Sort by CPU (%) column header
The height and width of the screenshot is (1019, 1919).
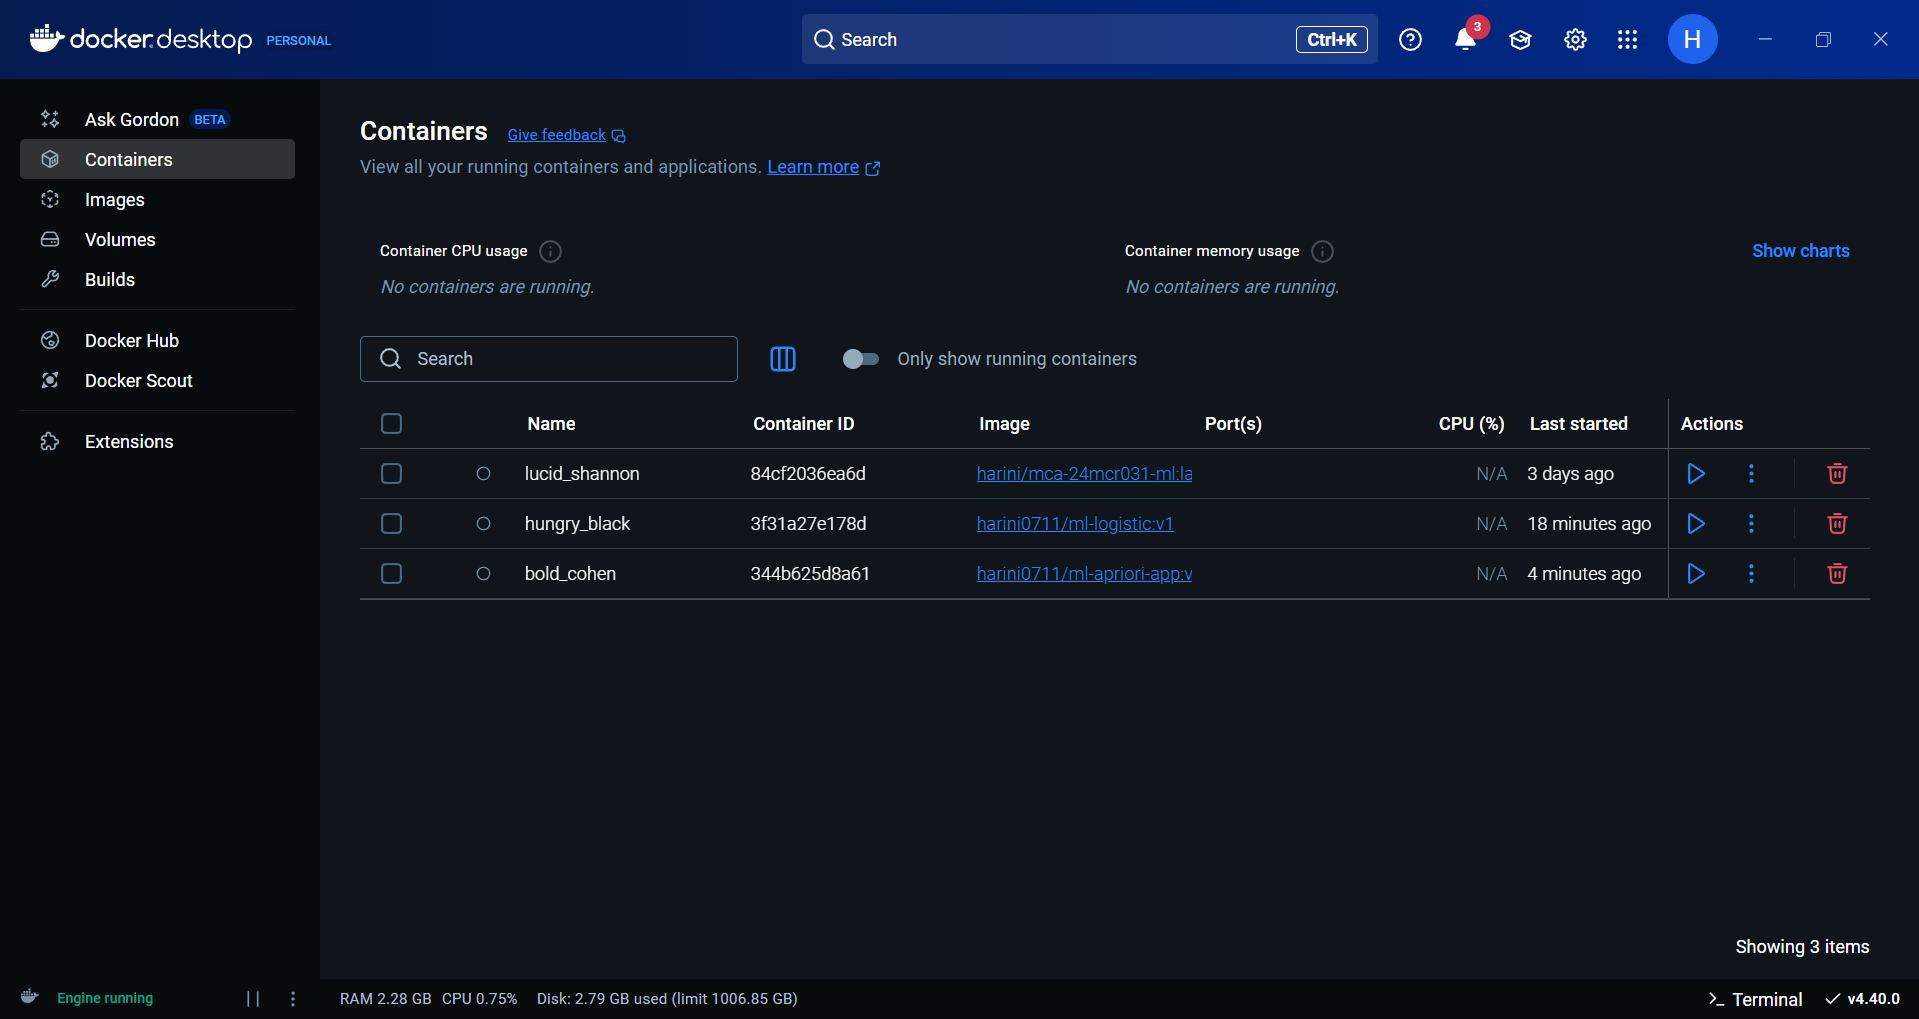point(1471,424)
